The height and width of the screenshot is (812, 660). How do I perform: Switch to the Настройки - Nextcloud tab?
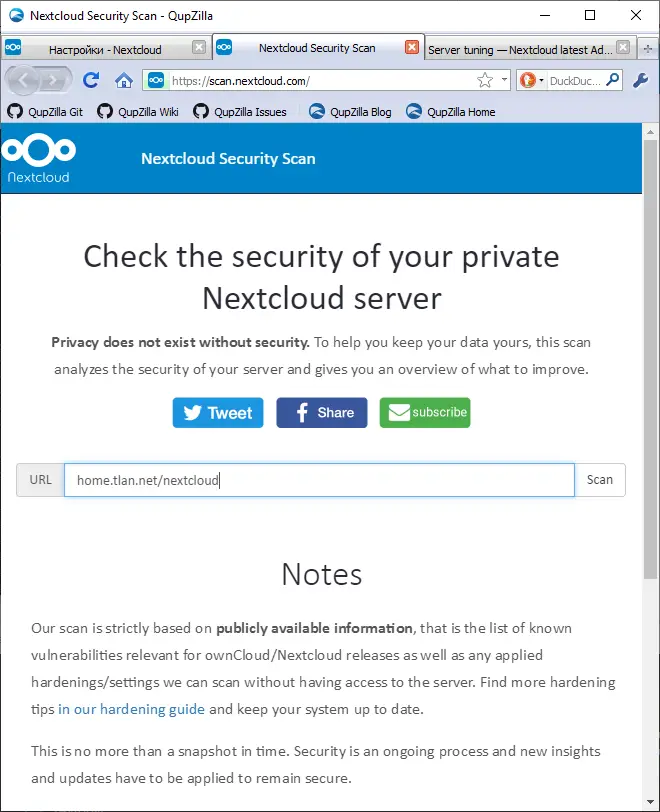pyautogui.click(x=105, y=50)
